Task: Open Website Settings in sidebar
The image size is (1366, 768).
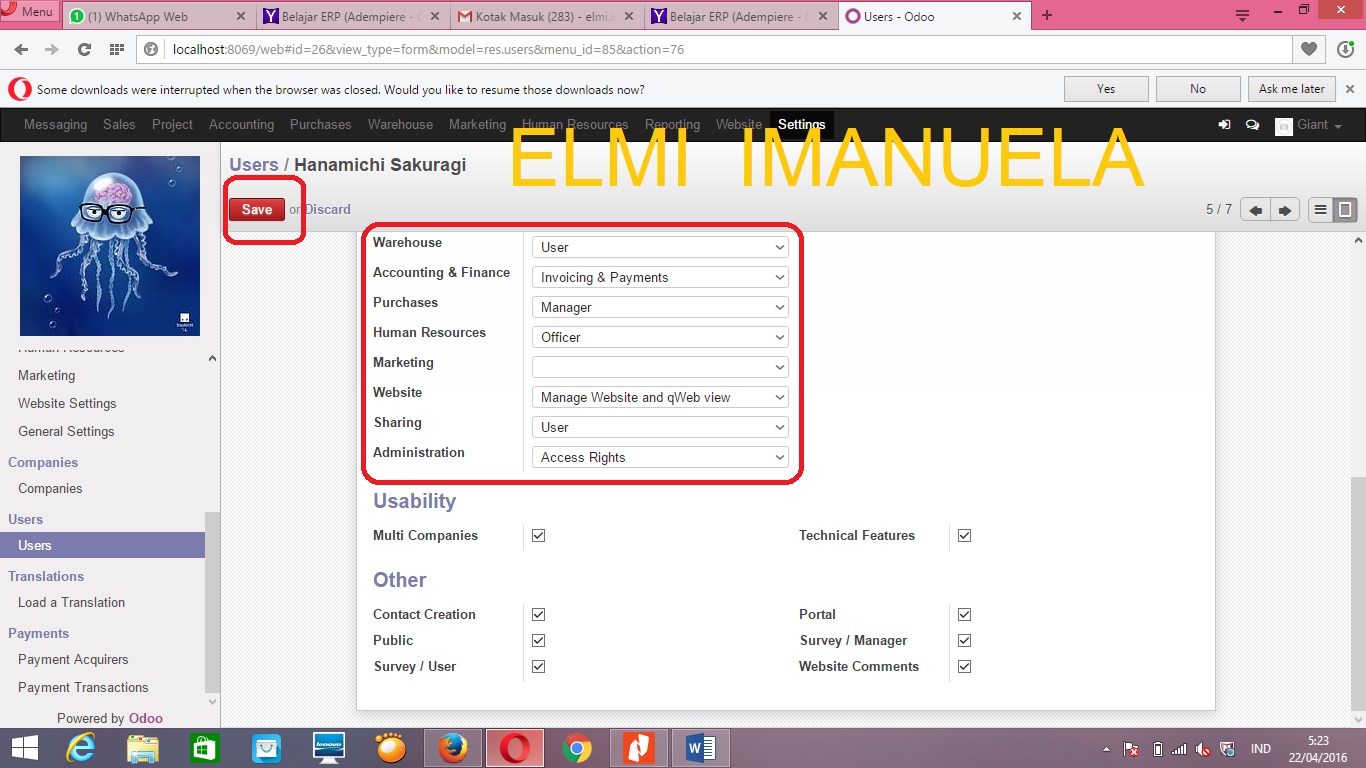Action: coord(67,404)
